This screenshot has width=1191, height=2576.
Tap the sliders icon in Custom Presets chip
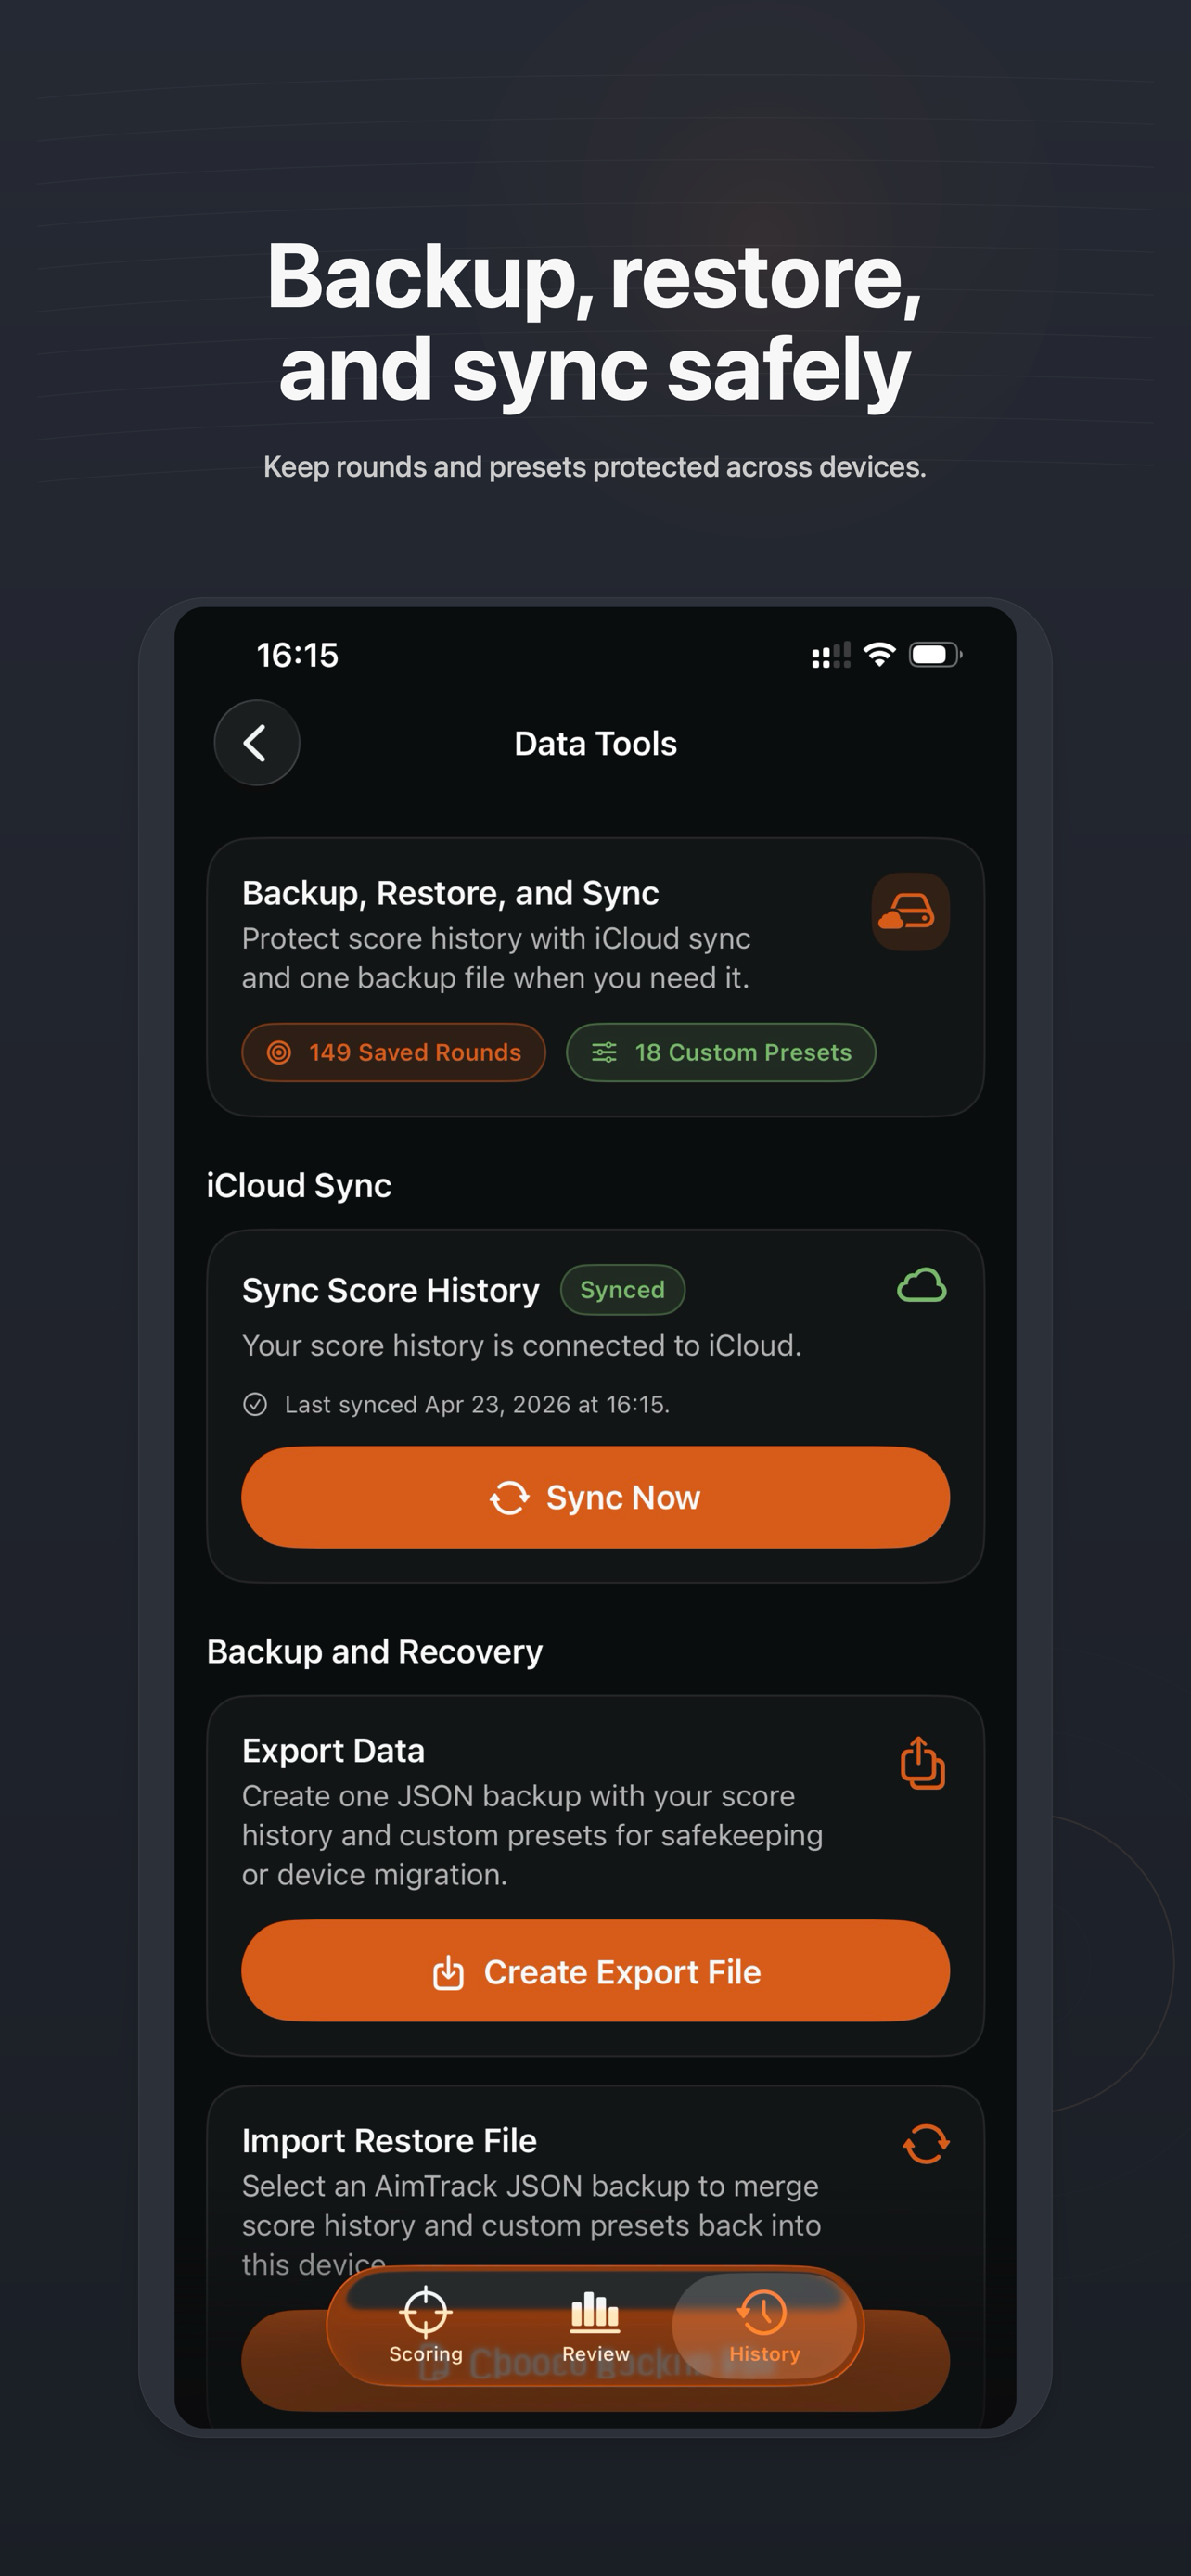[604, 1052]
